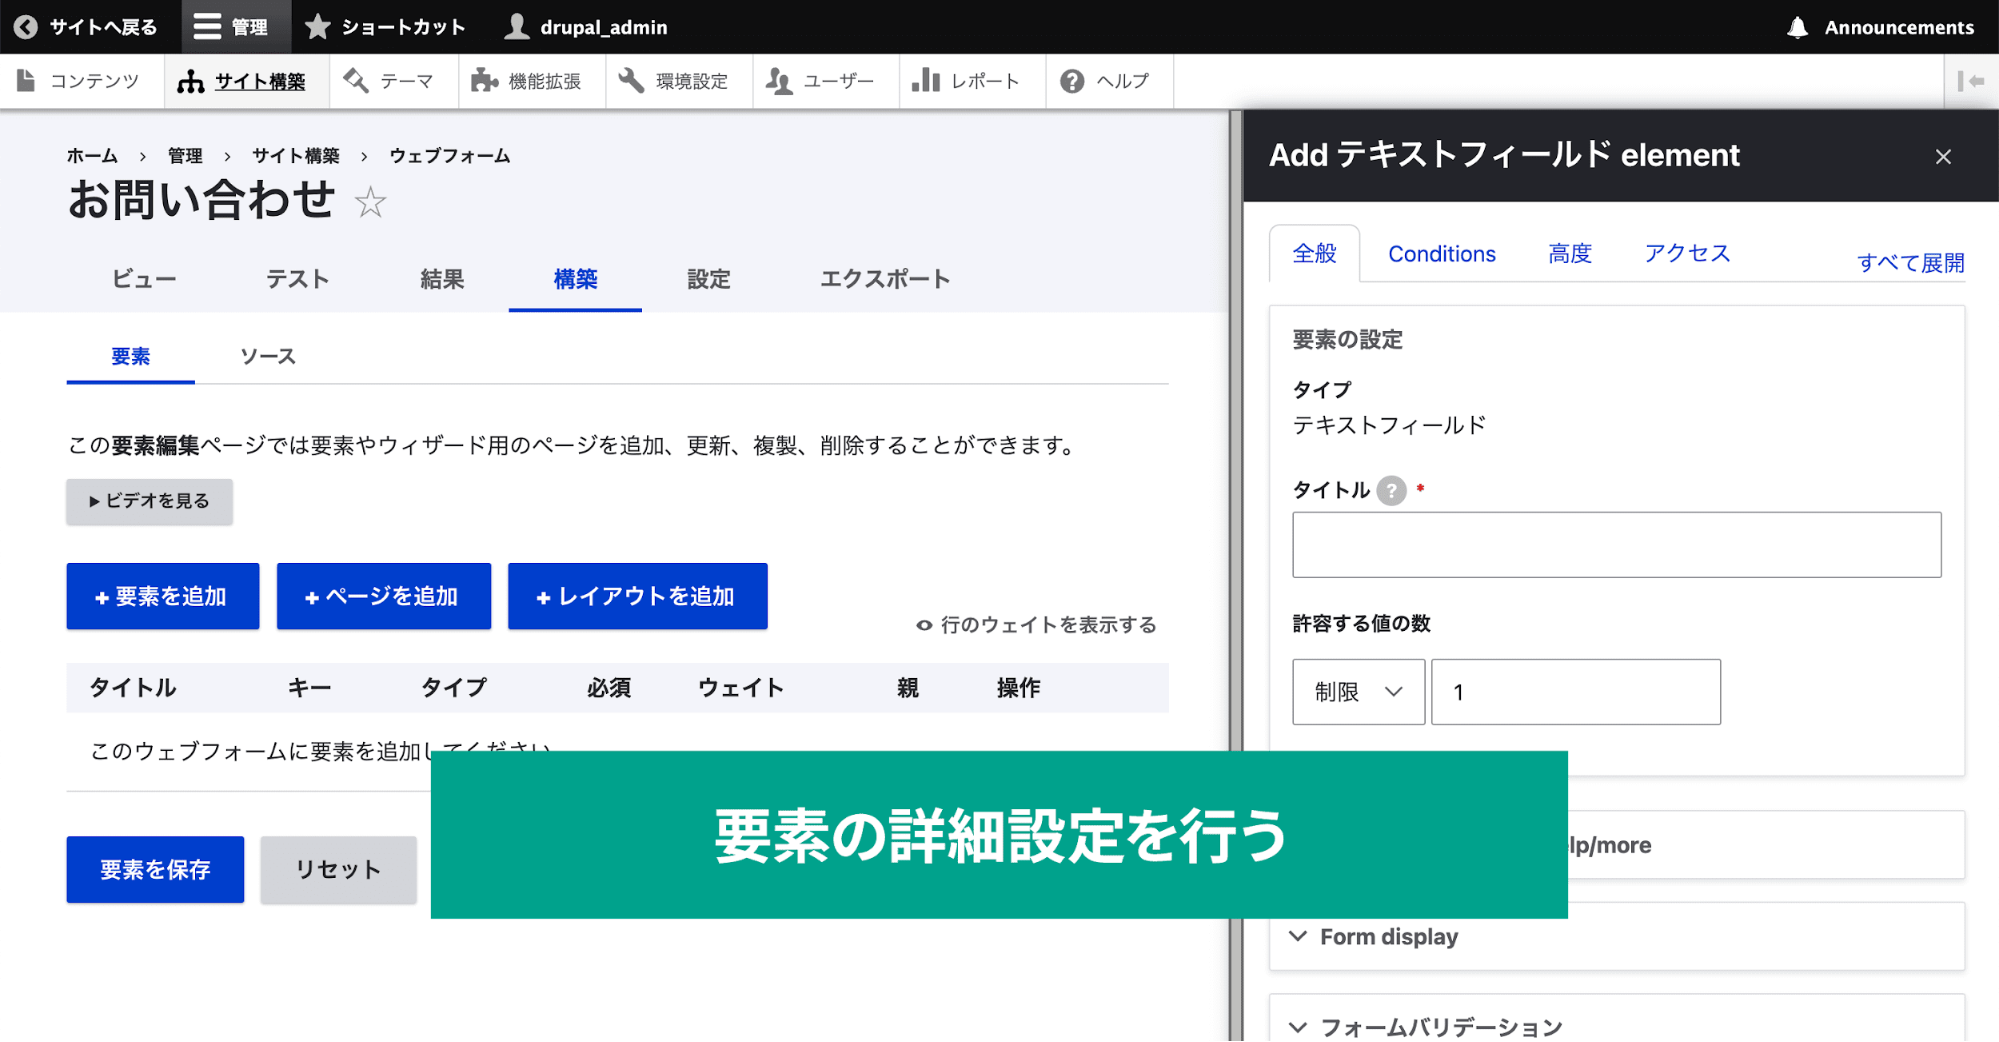
Task: Toggle 行のウェイトを表示する eye link
Action: pos(1037,625)
